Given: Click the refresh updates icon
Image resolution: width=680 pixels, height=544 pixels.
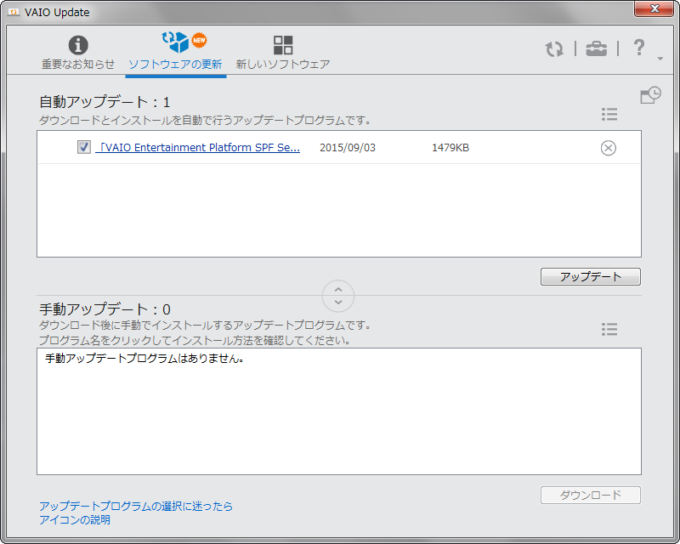Looking at the screenshot, I should (554, 49).
